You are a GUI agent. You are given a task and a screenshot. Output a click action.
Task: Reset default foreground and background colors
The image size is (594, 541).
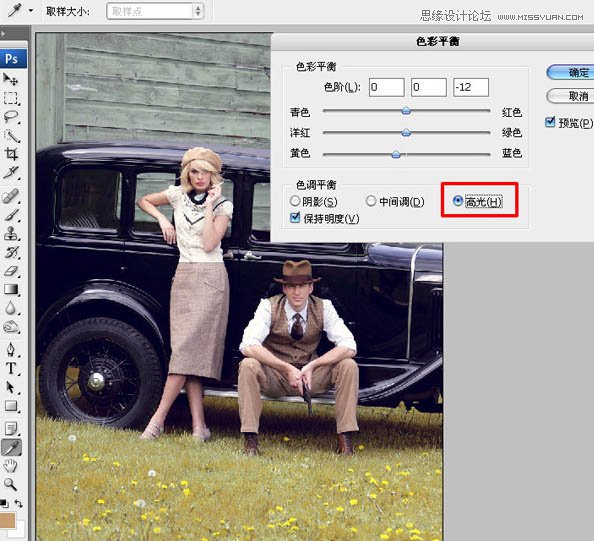tap(4, 503)
